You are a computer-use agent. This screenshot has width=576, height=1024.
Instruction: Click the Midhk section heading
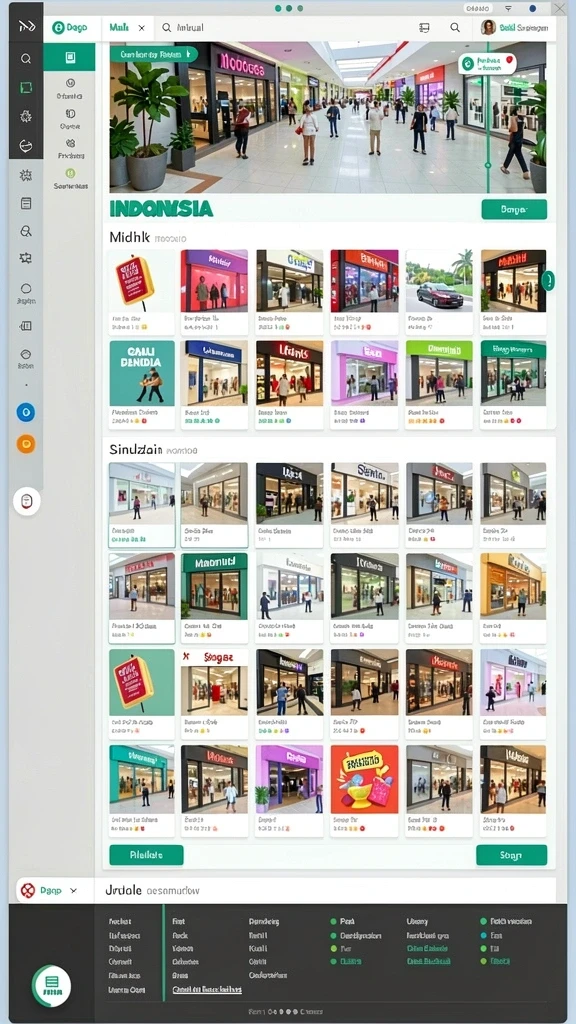130,238
